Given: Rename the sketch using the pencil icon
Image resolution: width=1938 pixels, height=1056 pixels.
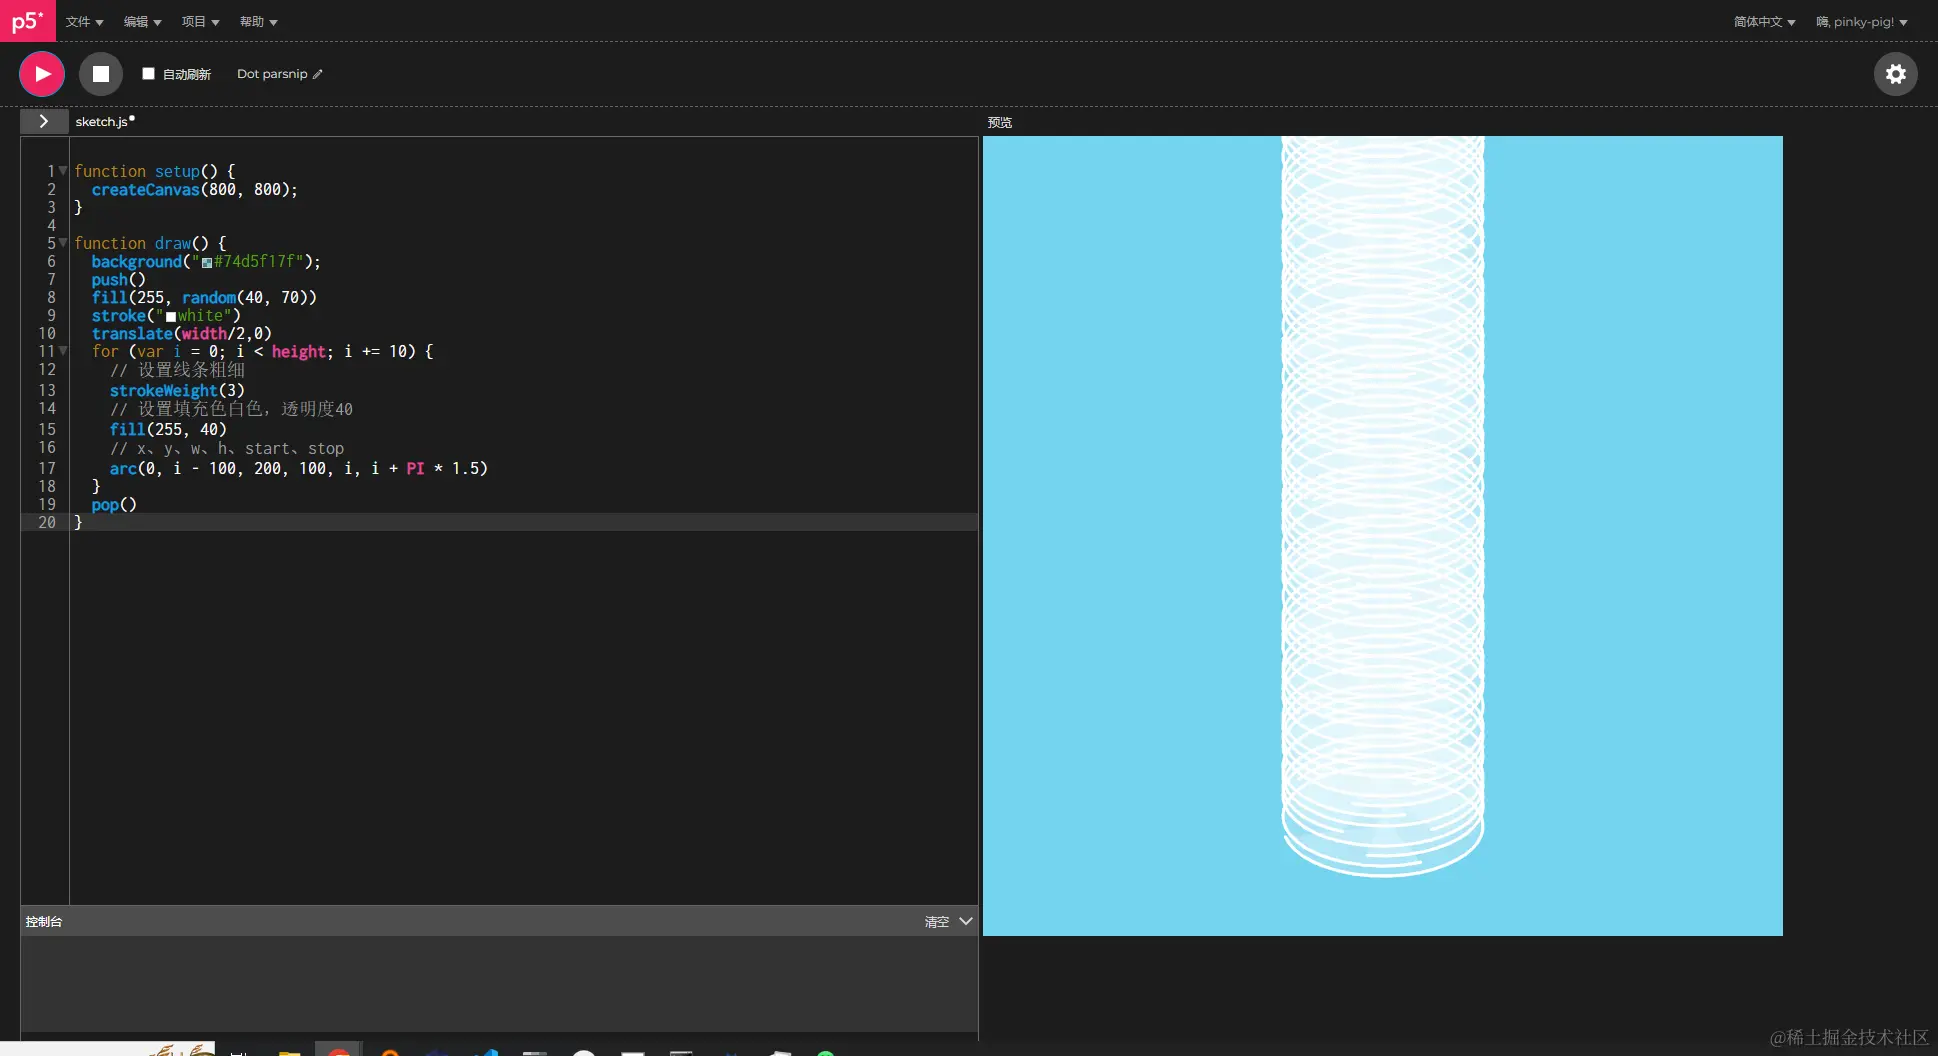Looking at the screenshot, I should pyautogui.click(x=315, y=73).
